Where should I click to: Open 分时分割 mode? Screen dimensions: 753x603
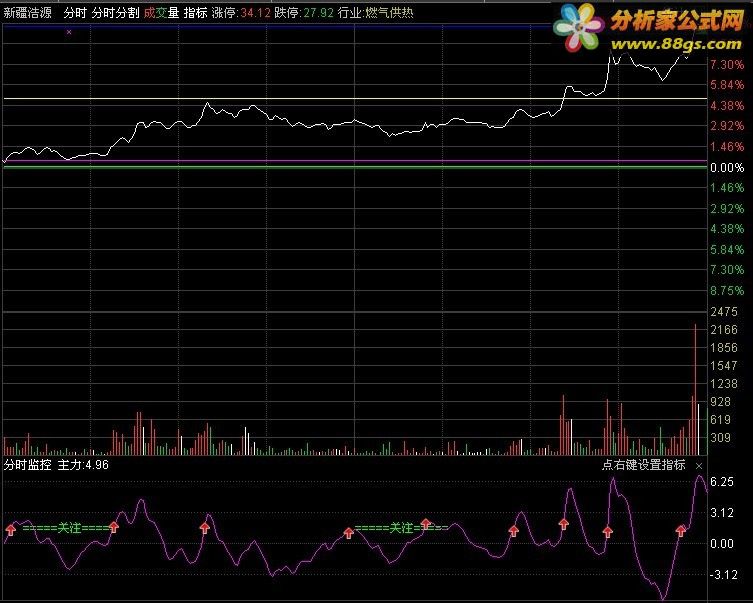[x=115, y=13]
